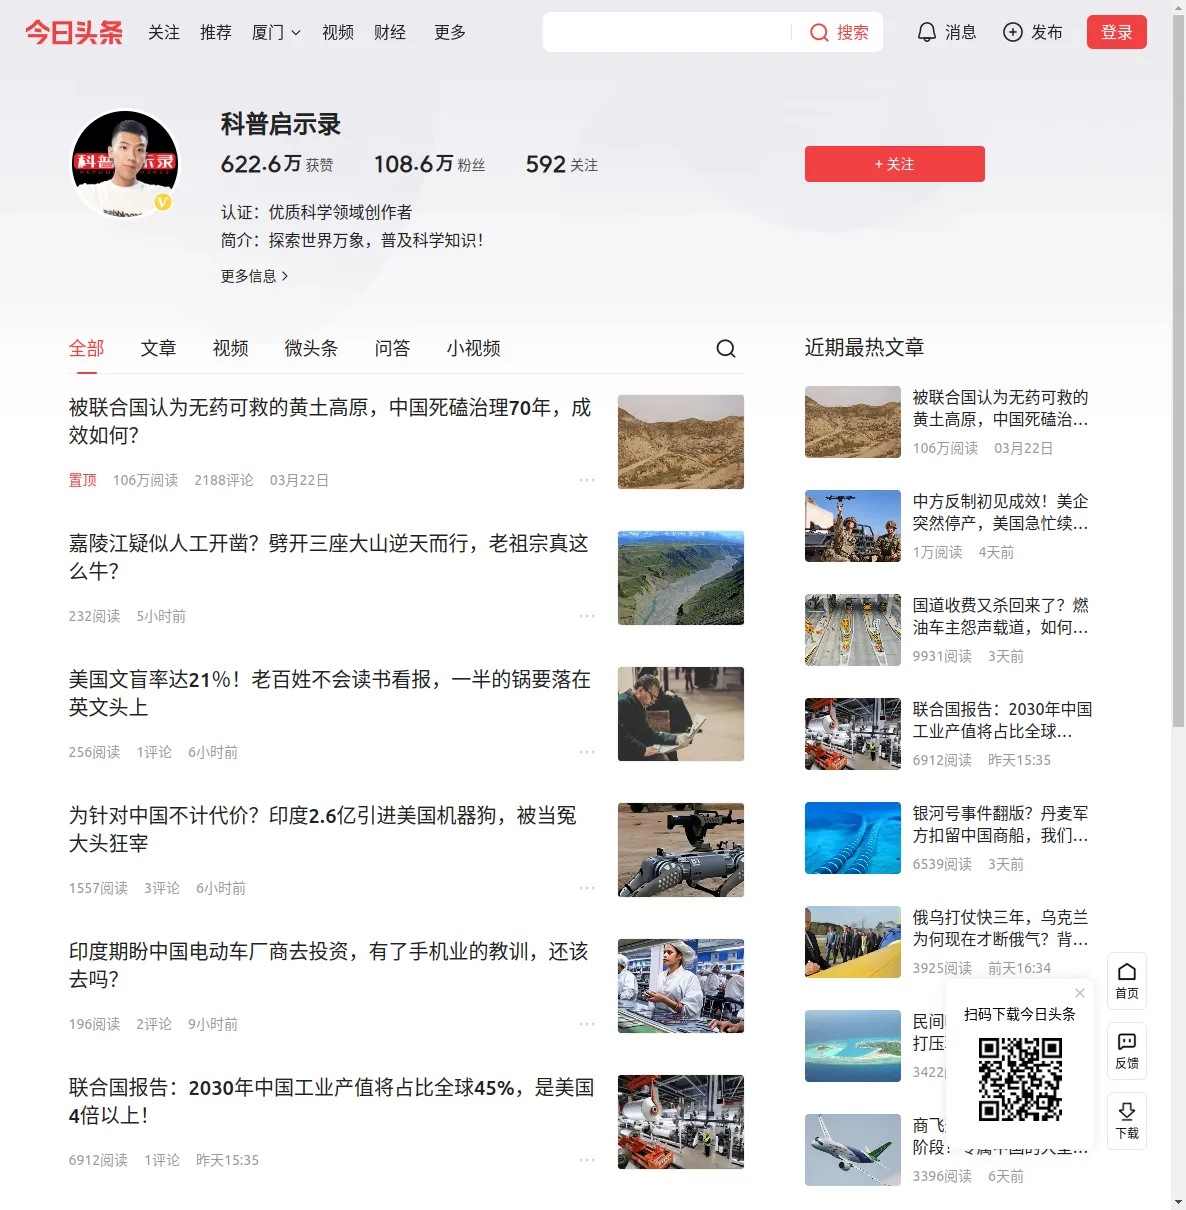
Task: Open the 更多 navigation menu
Action: tap(450, 32)
